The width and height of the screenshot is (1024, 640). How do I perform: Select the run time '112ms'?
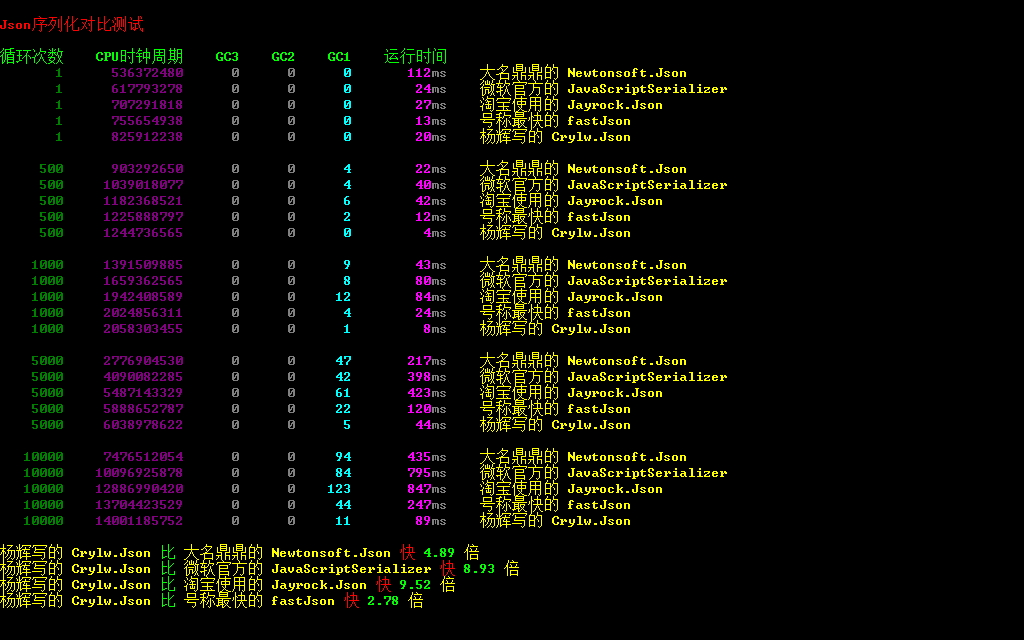coord(426,73)
